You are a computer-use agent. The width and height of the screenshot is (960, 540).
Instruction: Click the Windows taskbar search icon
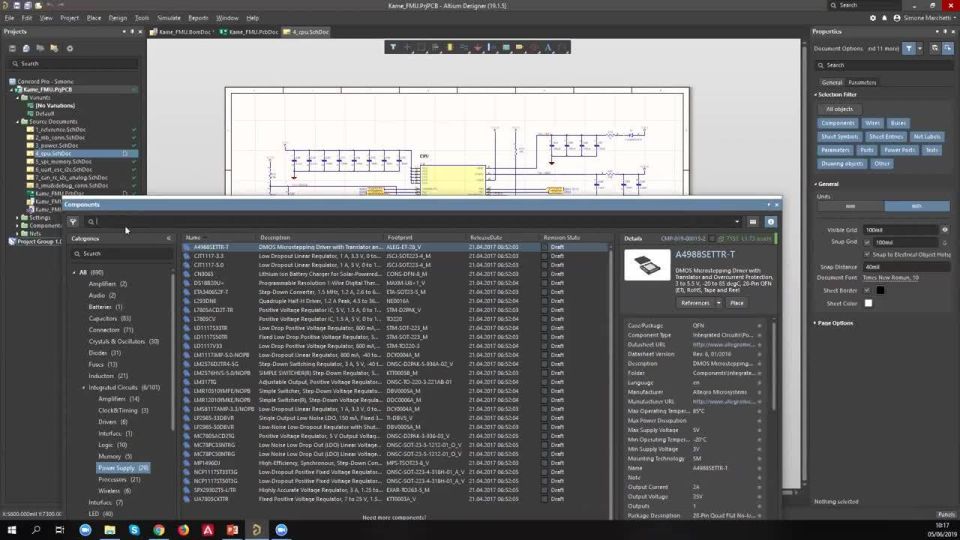(x=36, y=530)
